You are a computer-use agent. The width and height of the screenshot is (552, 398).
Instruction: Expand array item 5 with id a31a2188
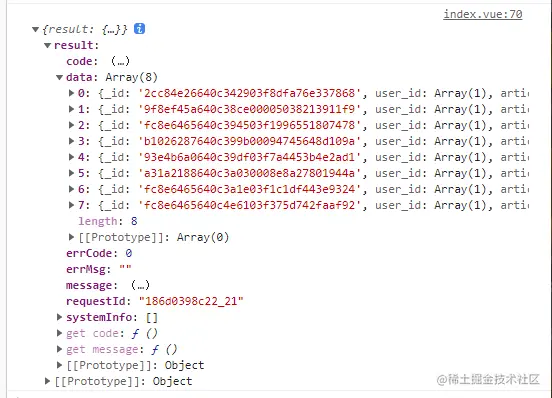click(71, 173)
